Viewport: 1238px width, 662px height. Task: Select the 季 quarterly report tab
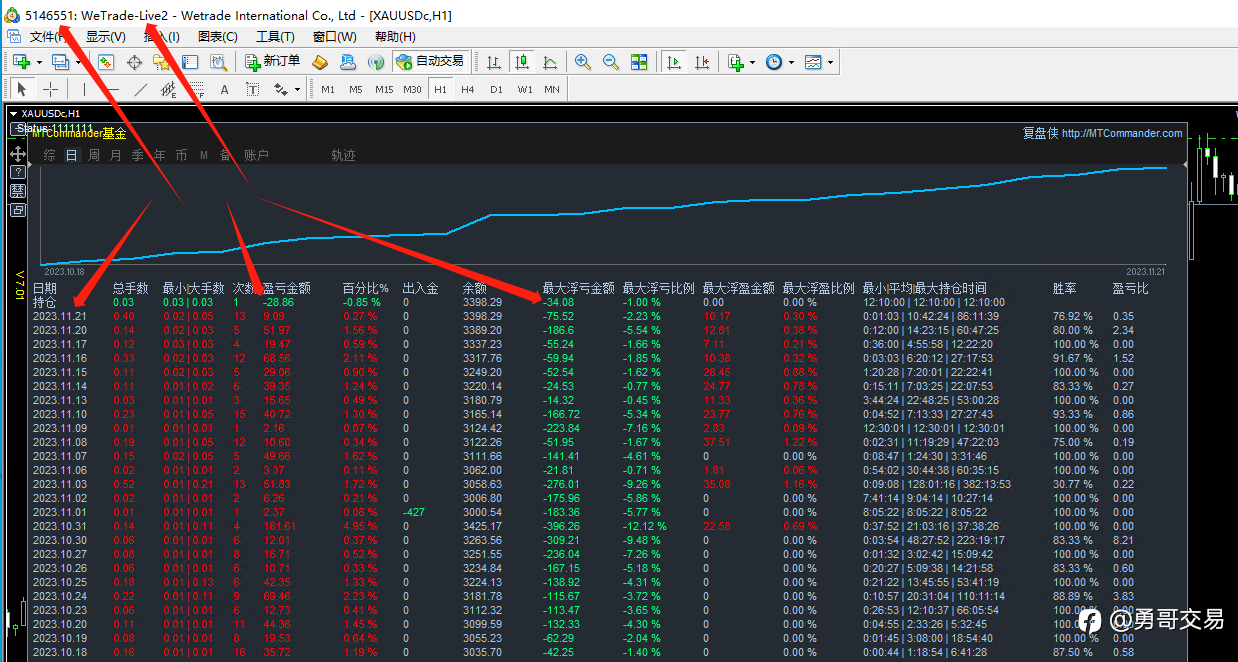coord(138,155)
